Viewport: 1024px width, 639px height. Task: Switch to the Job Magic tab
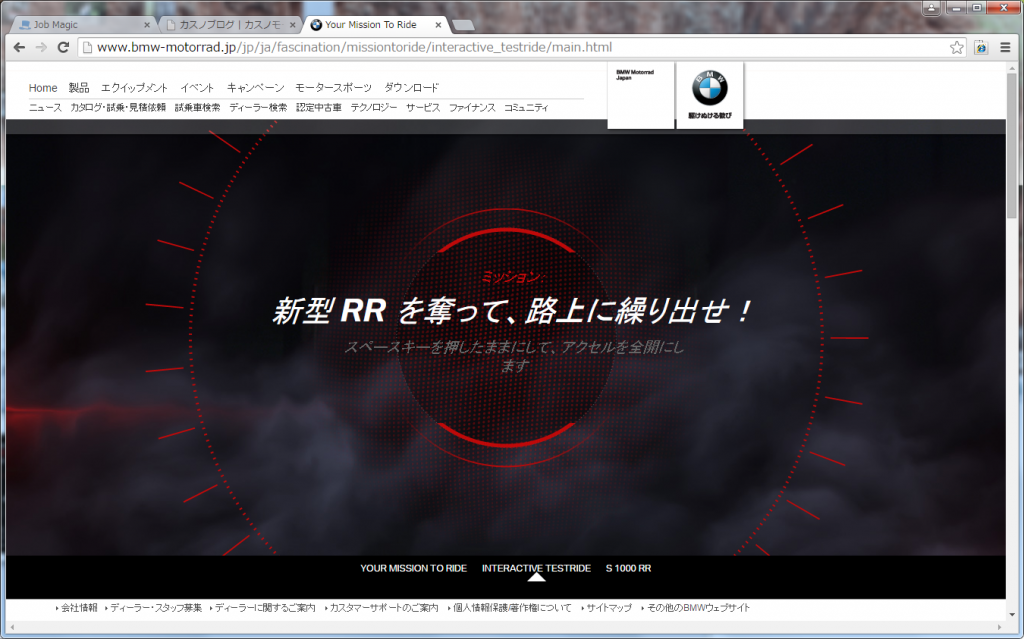[x=84, y=25]
